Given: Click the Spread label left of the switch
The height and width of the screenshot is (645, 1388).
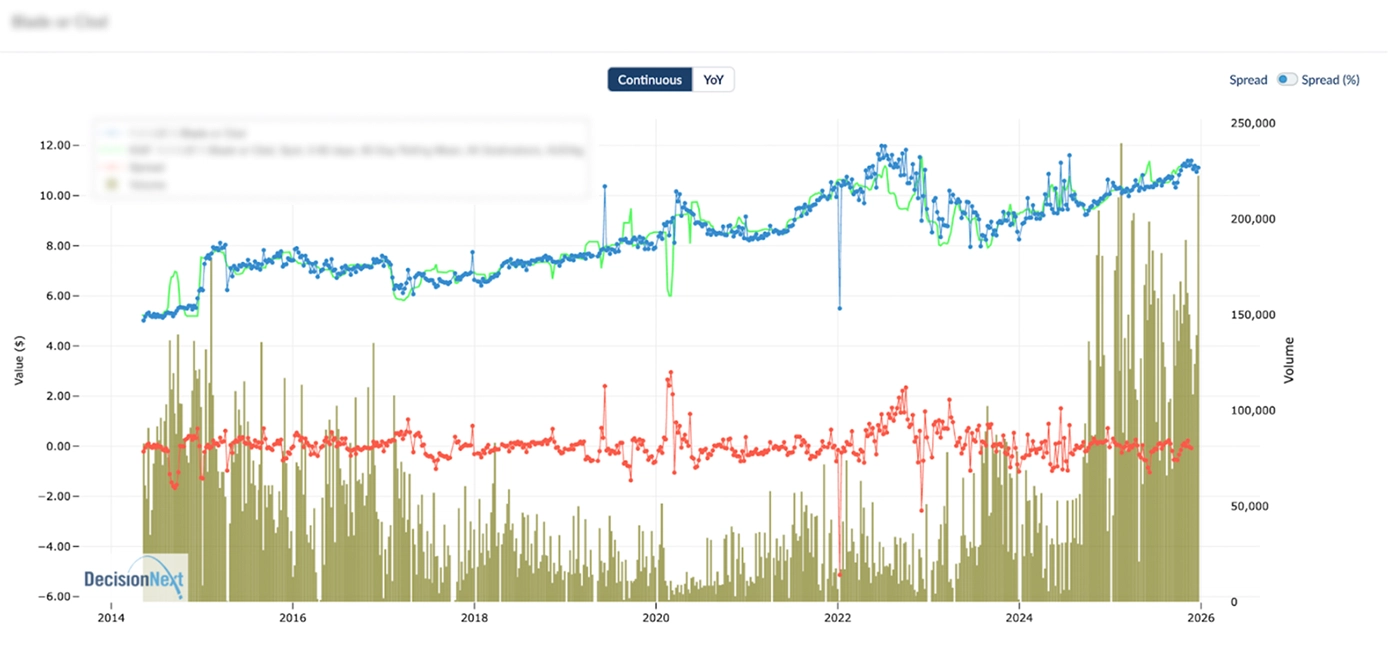Looking at the screenshot, I should [x=1248, y=80].
